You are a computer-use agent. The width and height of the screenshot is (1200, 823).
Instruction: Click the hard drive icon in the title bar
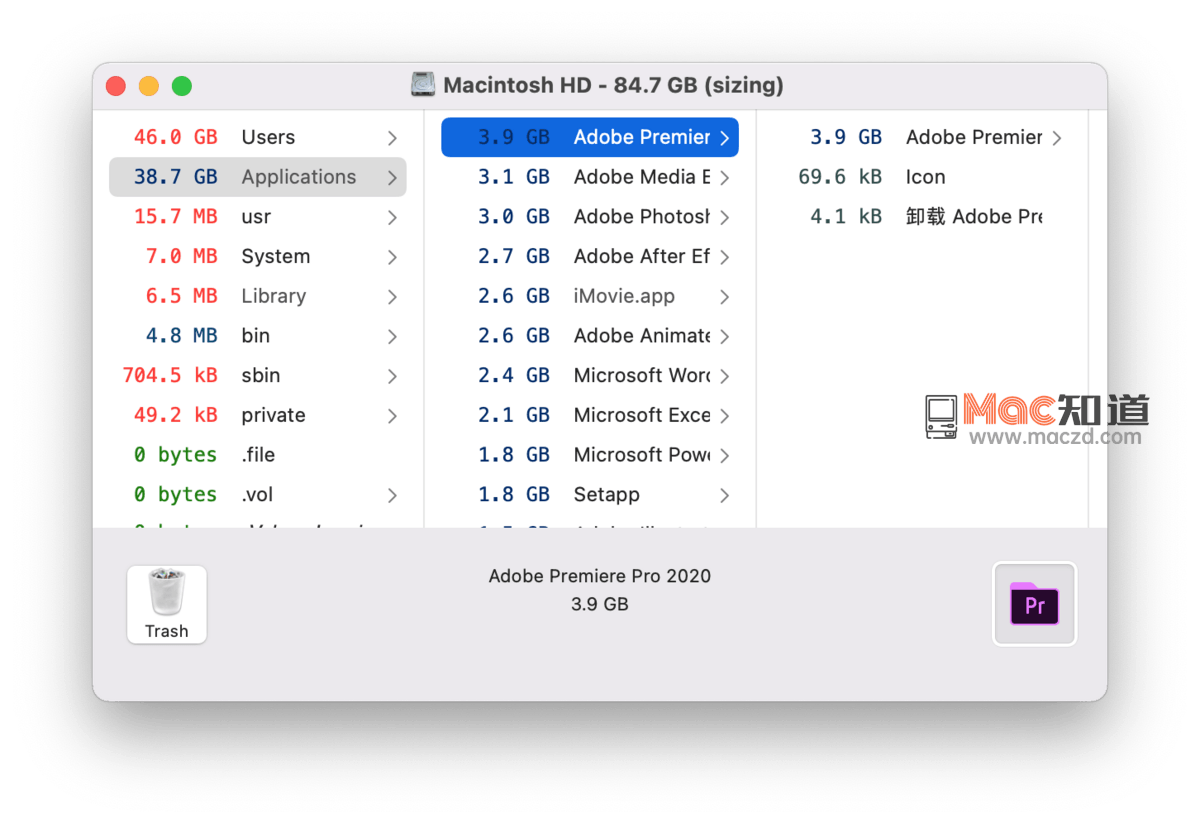click(423, 85)
